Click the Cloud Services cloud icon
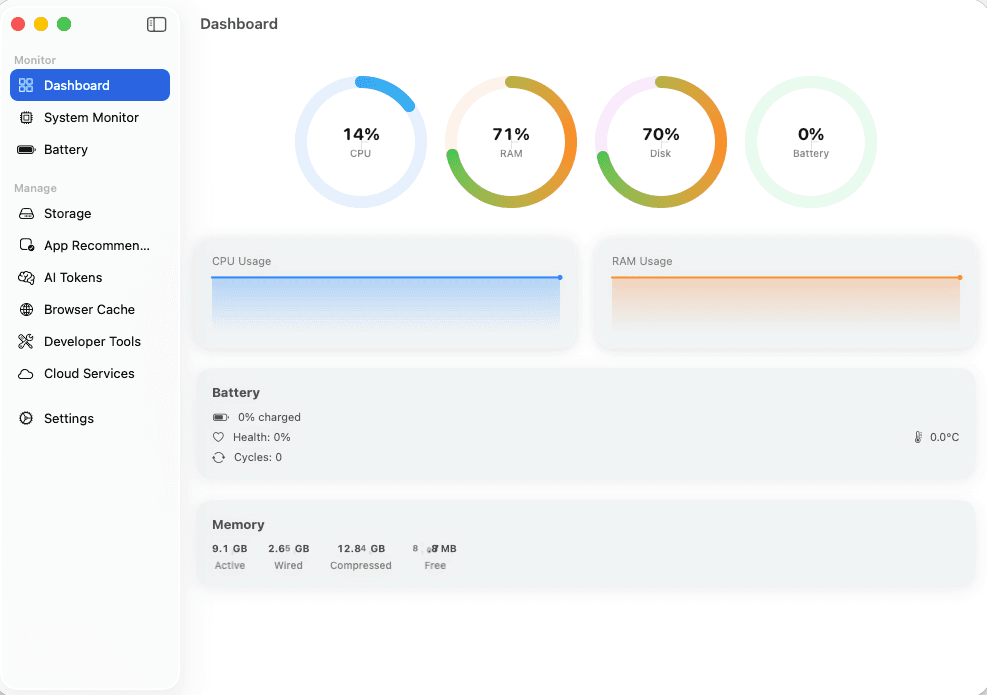The image size is (987, 695). (x=24, y=373)
